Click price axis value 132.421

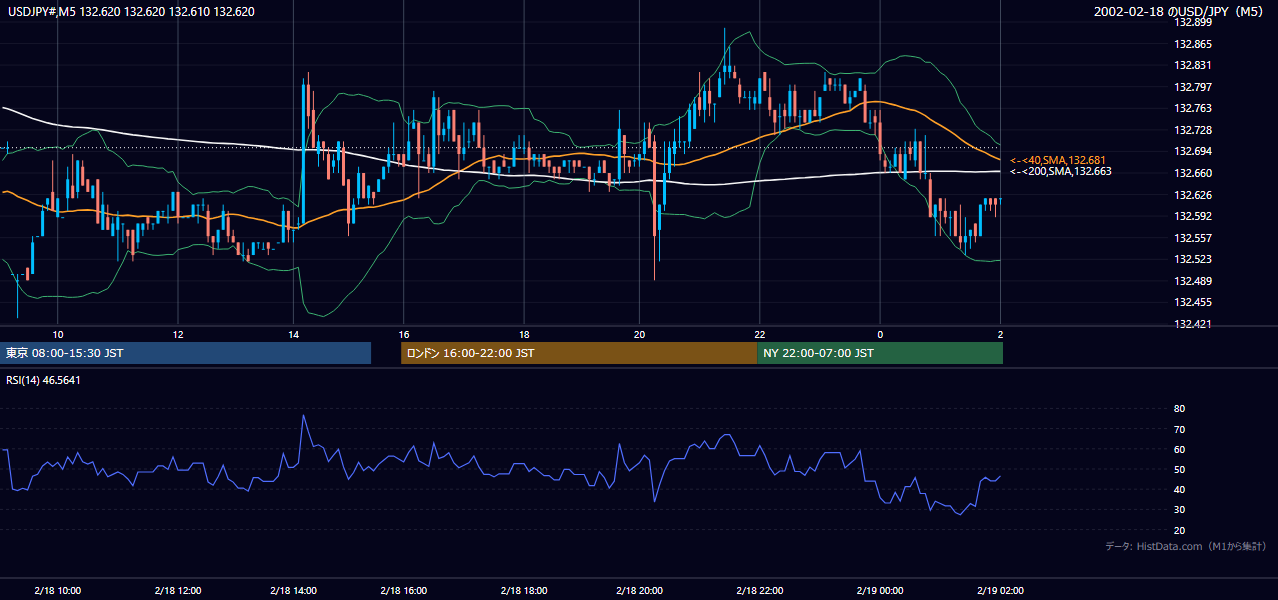(x=1194, y=324)
